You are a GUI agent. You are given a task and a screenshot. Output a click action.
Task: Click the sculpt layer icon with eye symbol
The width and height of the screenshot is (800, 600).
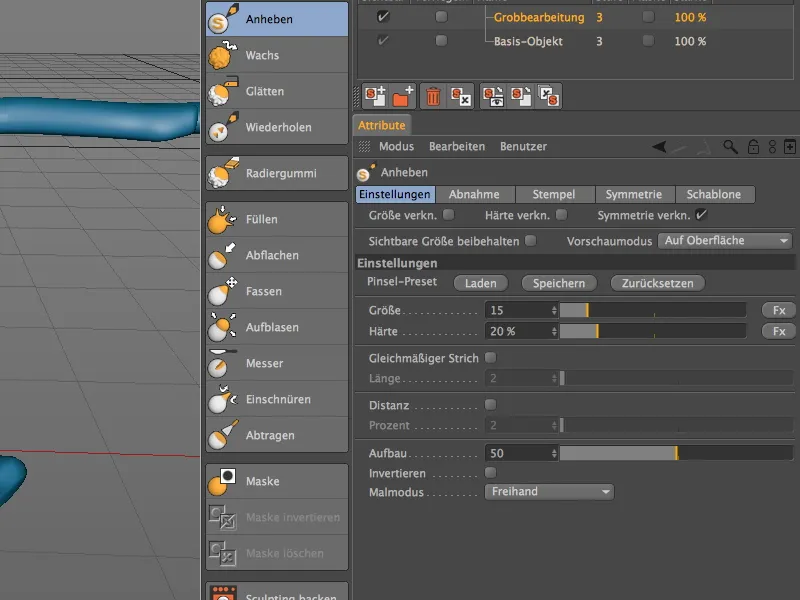[x=493, y=96]
